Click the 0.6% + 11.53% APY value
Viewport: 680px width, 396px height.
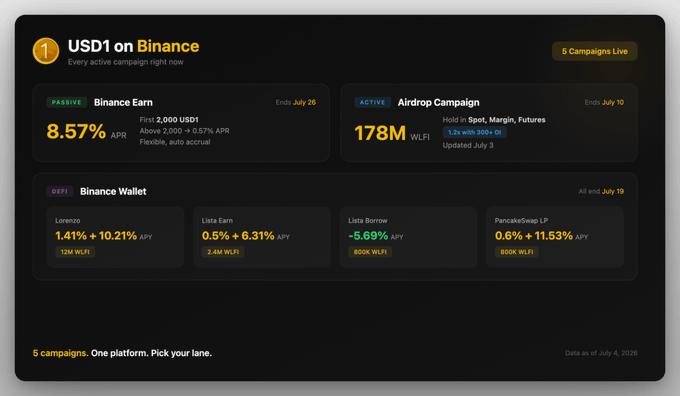[x=541, y=236]
